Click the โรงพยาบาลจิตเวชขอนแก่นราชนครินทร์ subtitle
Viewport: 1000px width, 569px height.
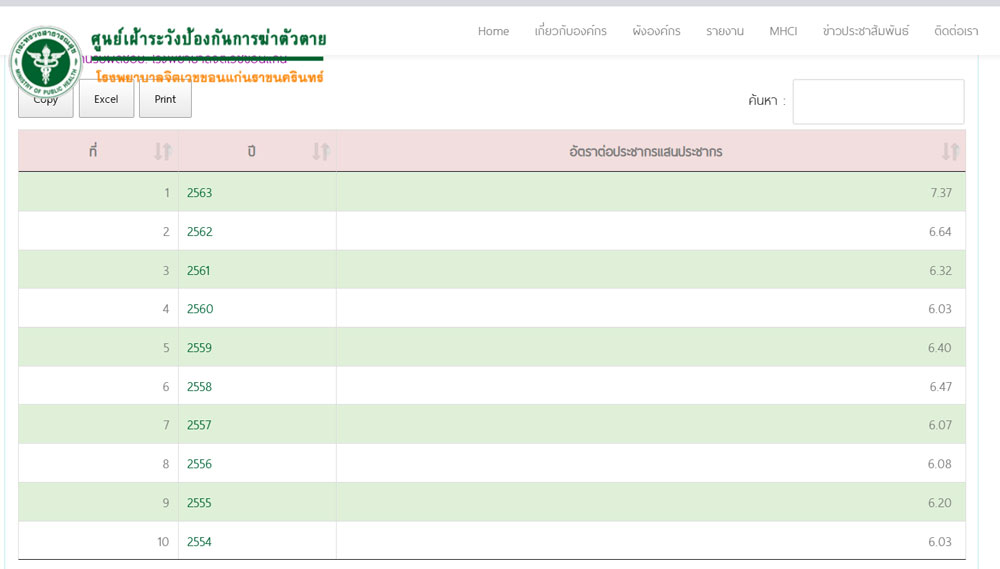(210, 77)
